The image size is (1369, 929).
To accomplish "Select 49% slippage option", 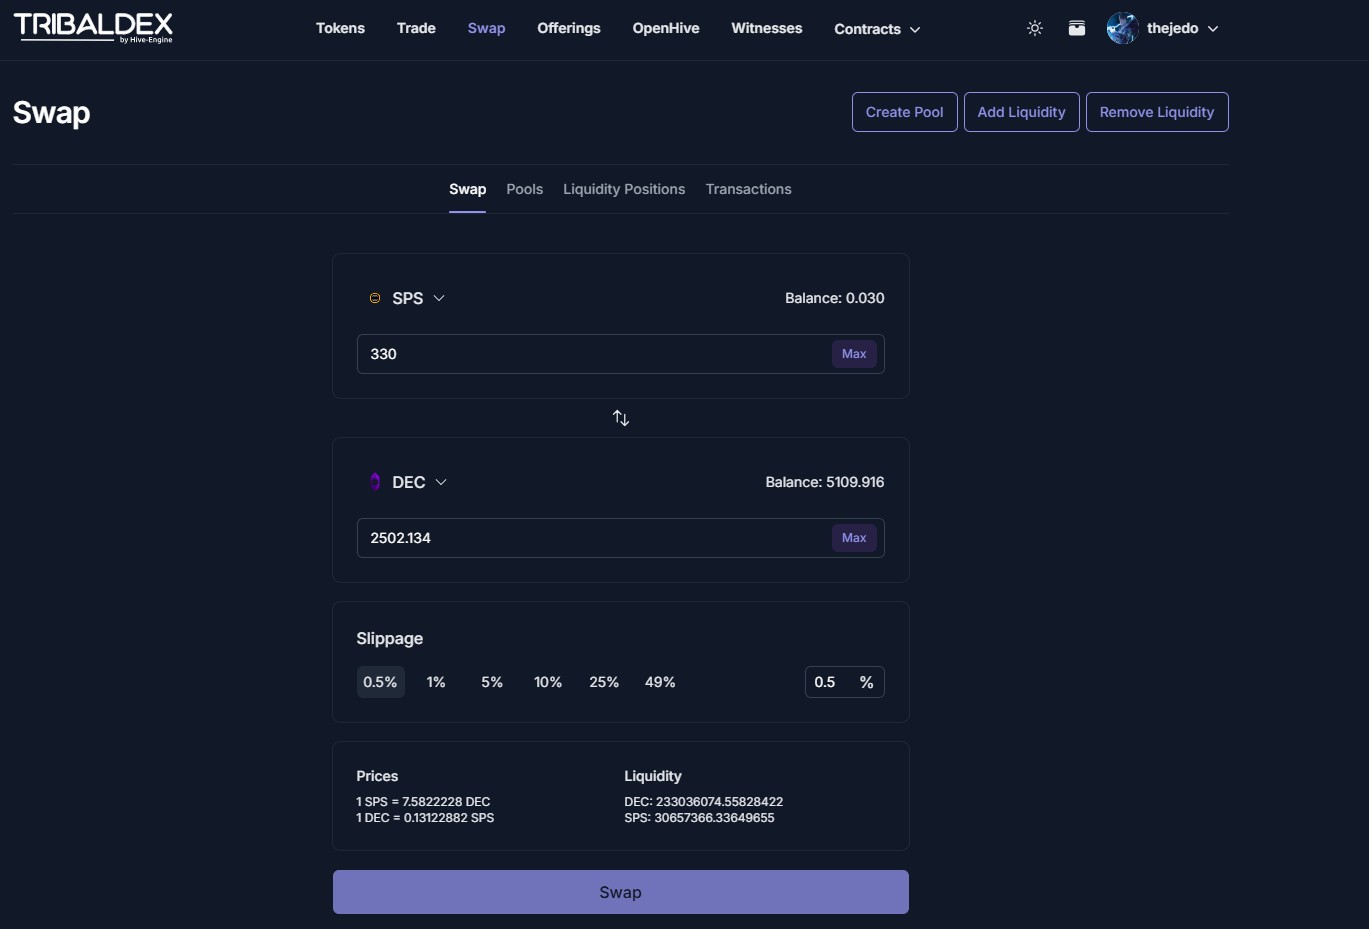I will [660, 682].
